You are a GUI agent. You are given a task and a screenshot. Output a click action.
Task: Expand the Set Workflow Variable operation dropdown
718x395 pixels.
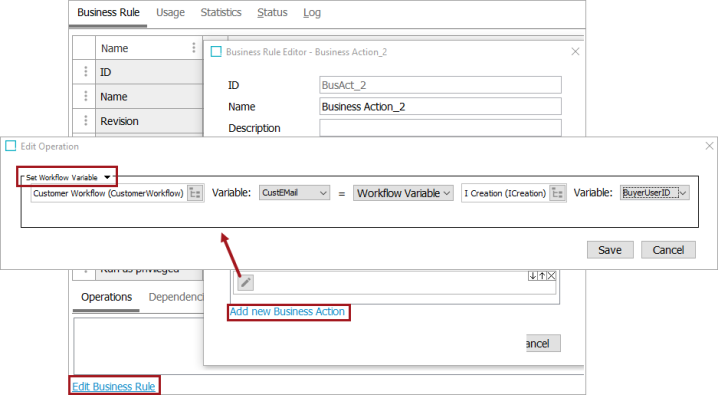pyautogui.click(x=107, y=177)
